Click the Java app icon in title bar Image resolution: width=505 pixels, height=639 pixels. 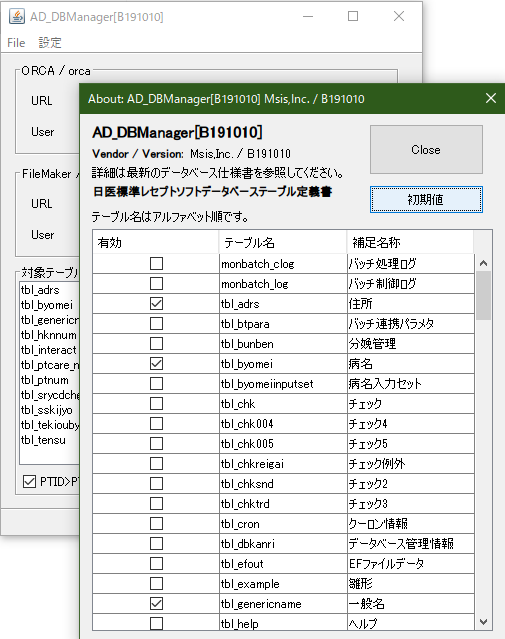[x=16, y=17]
